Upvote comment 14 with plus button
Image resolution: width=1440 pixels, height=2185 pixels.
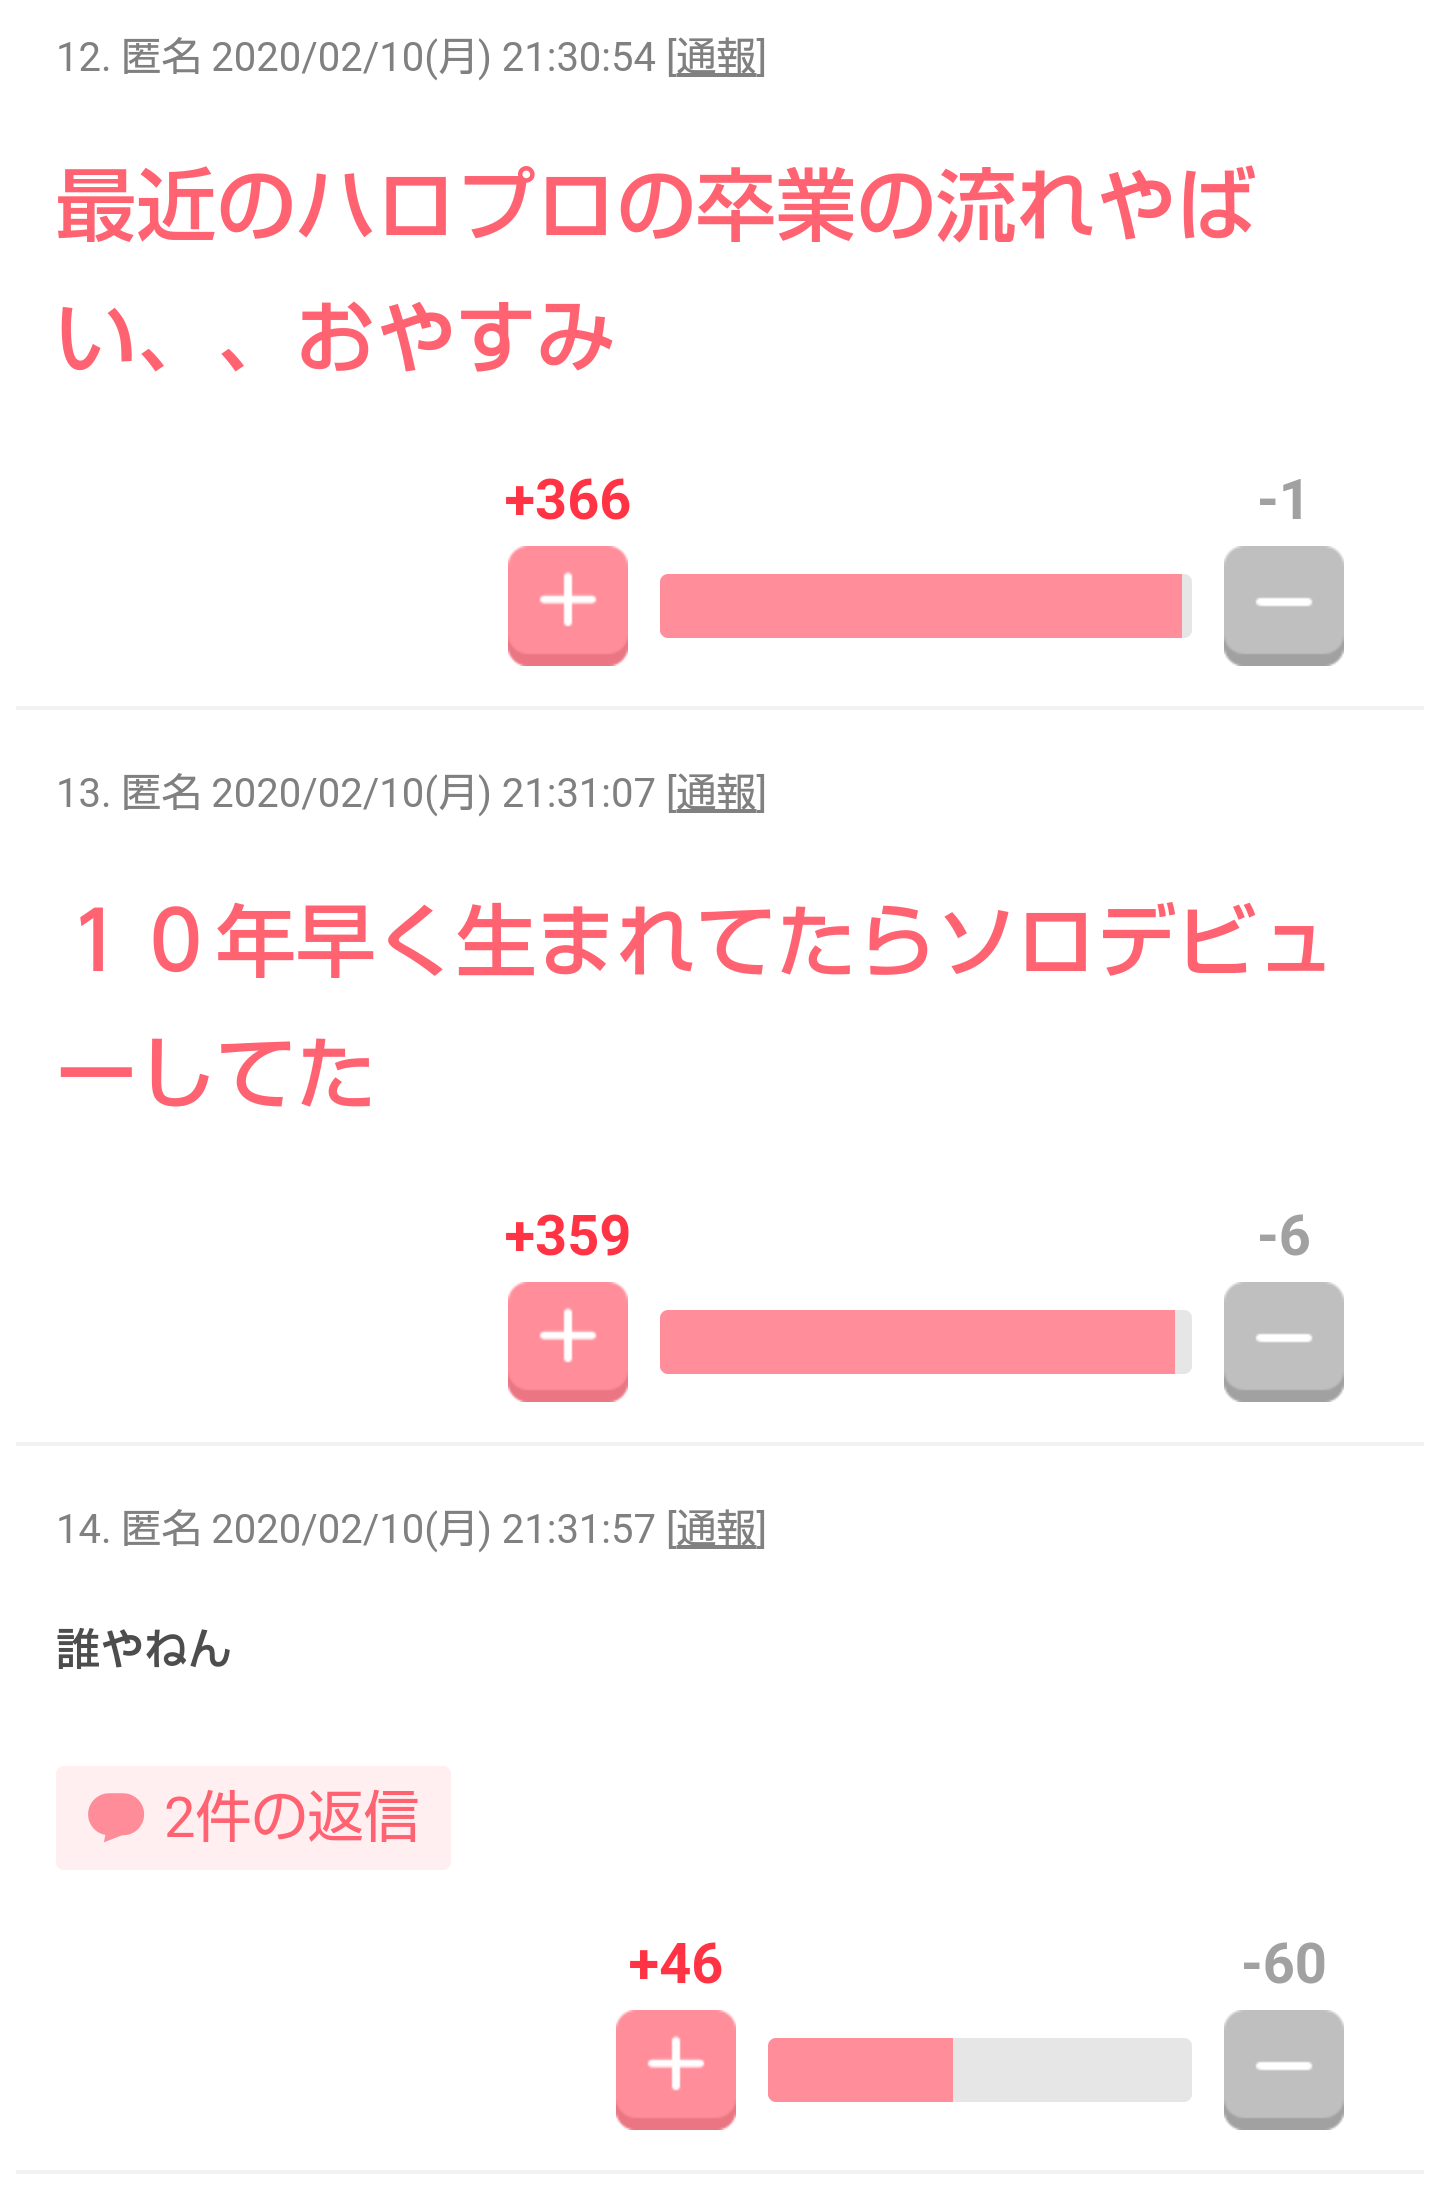676,2069
